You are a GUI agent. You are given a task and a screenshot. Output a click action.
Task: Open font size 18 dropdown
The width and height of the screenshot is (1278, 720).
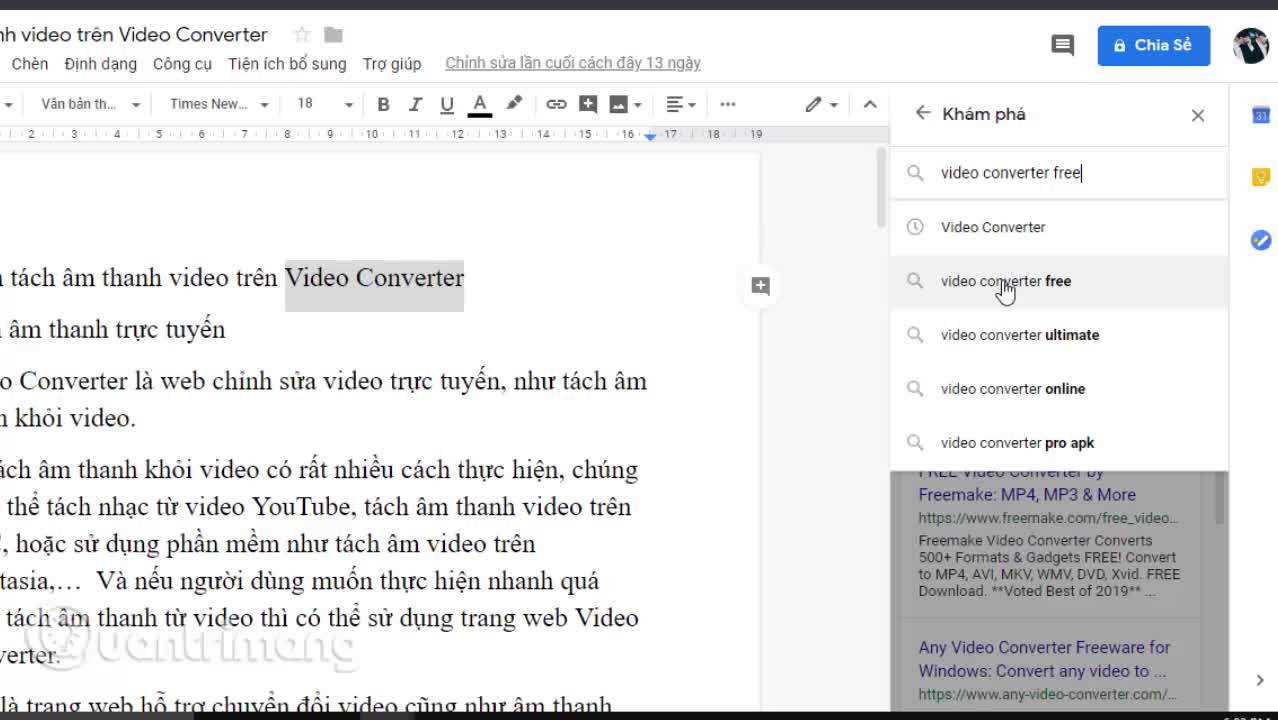325,104
